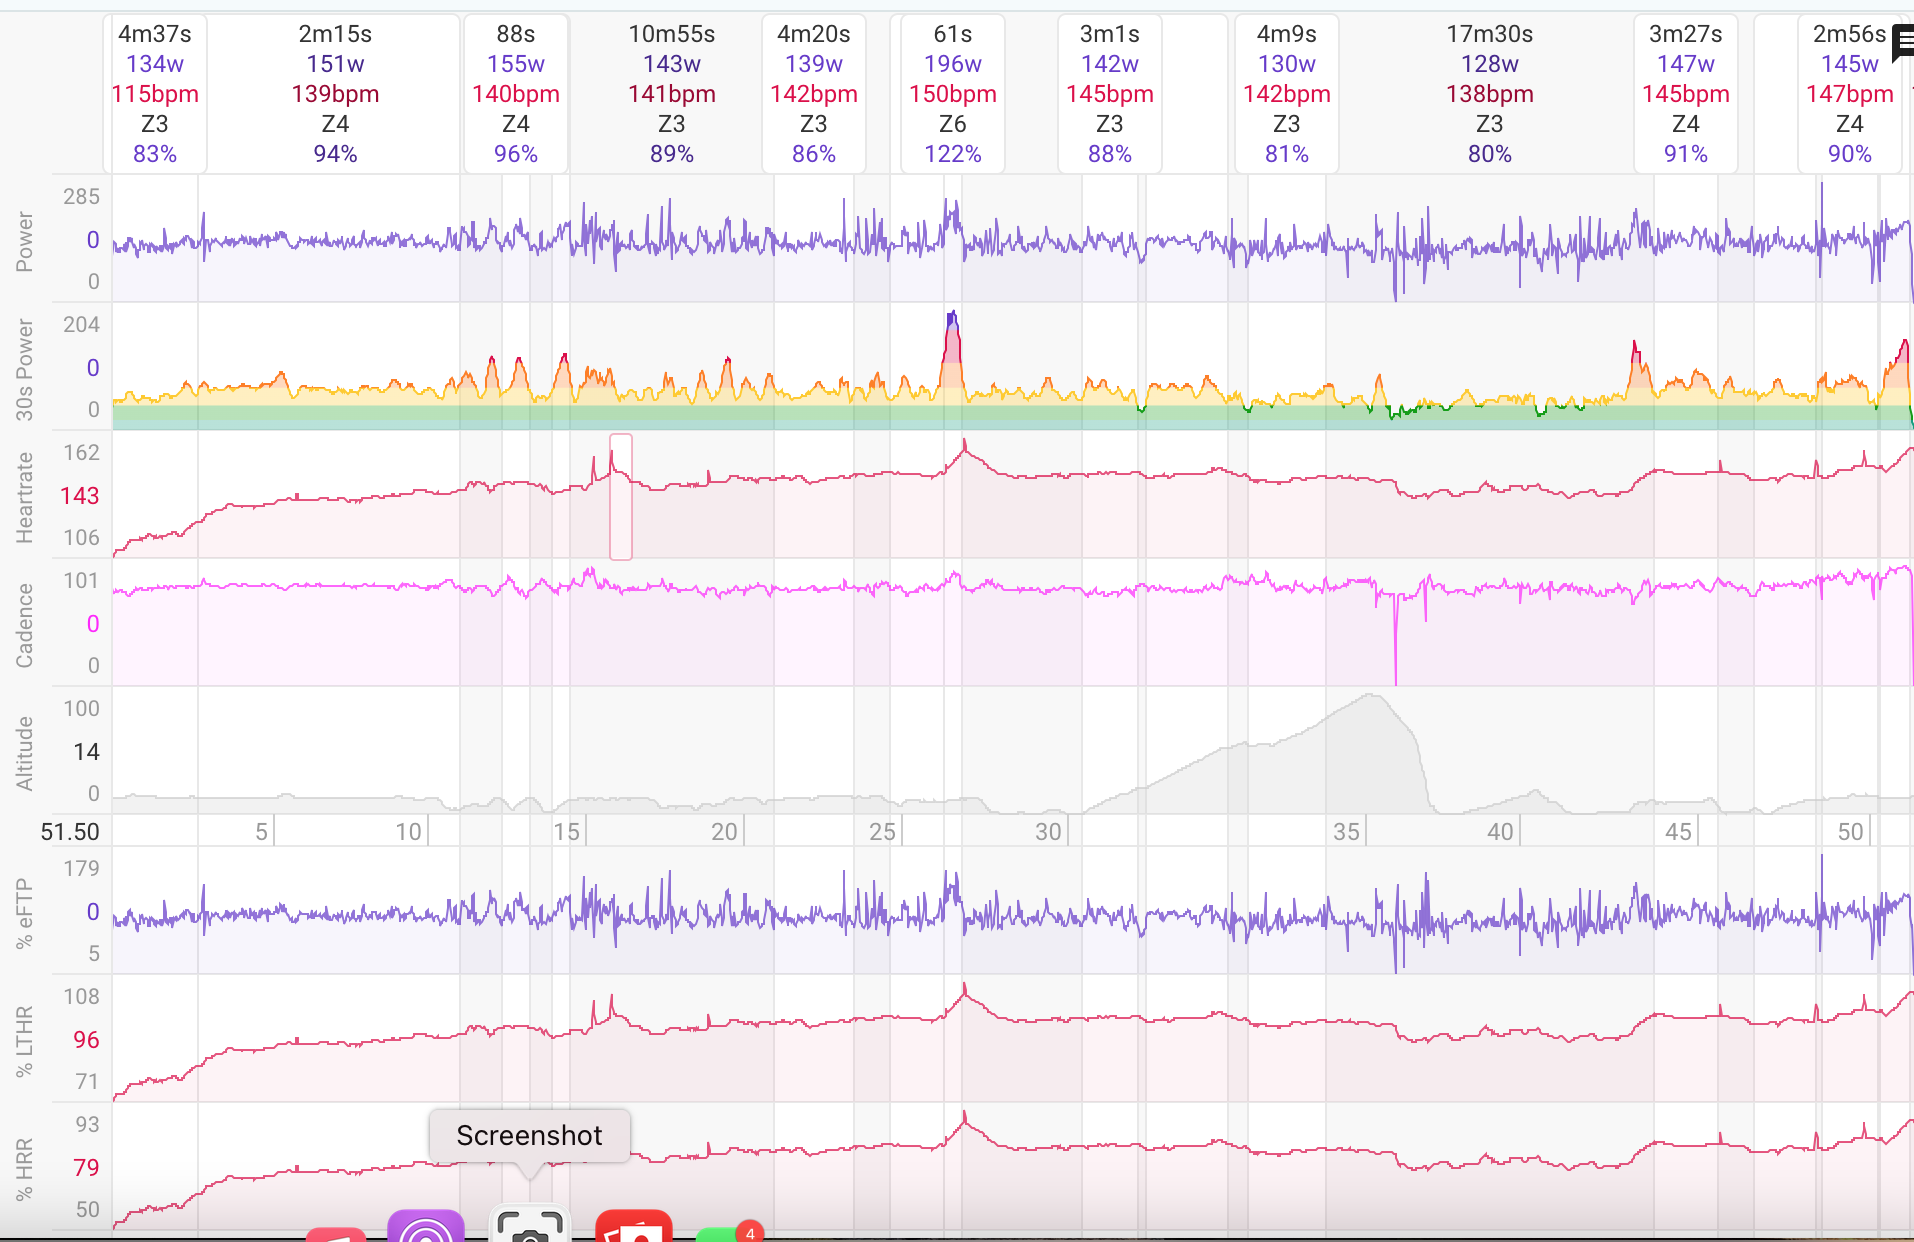Select the 4m37s 134w interval card
Viewport: 1914px width, 1242px height.
click(x=155, y=94)
